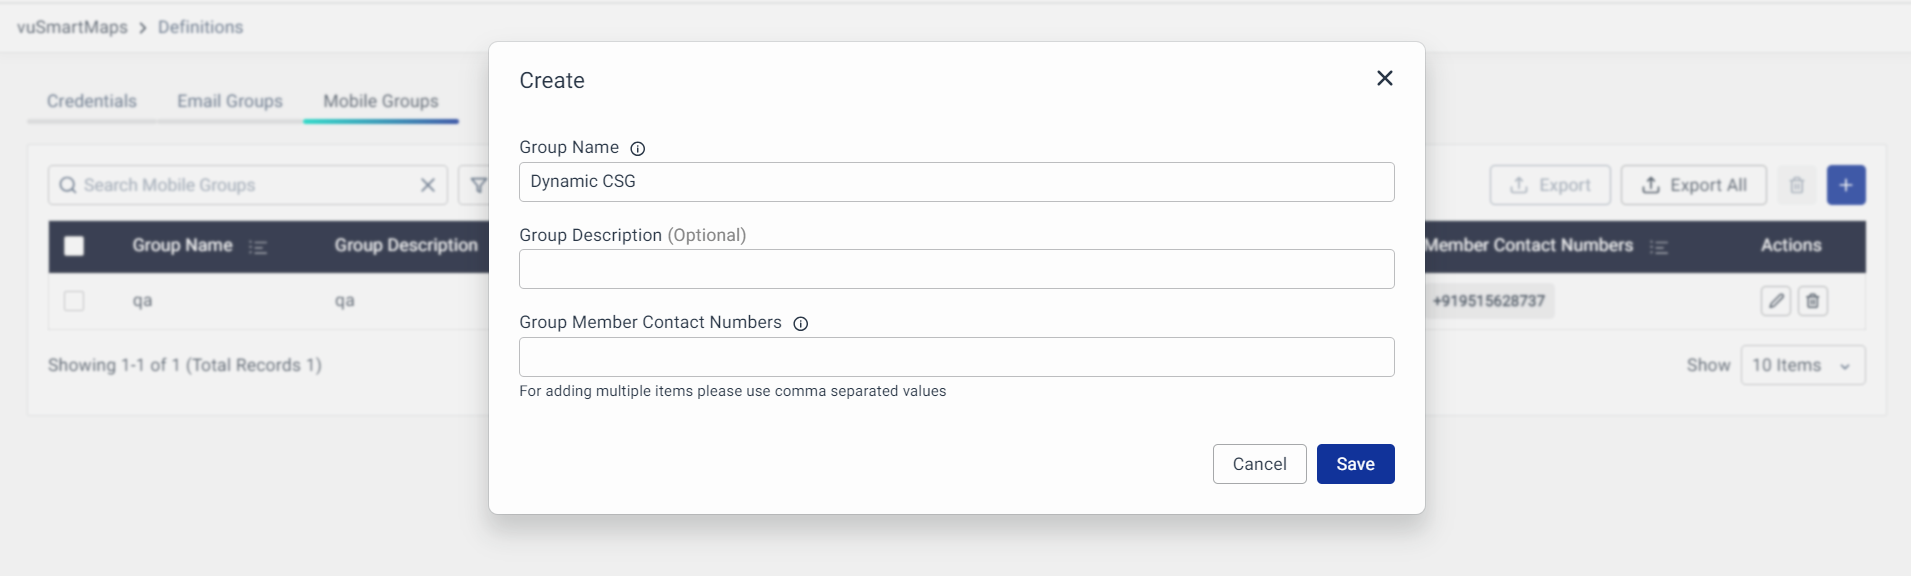The height and width of the screenshot is (576, 1911).
Task: Close the Create dialog with X icon
Action: (x=1384, y=78)
